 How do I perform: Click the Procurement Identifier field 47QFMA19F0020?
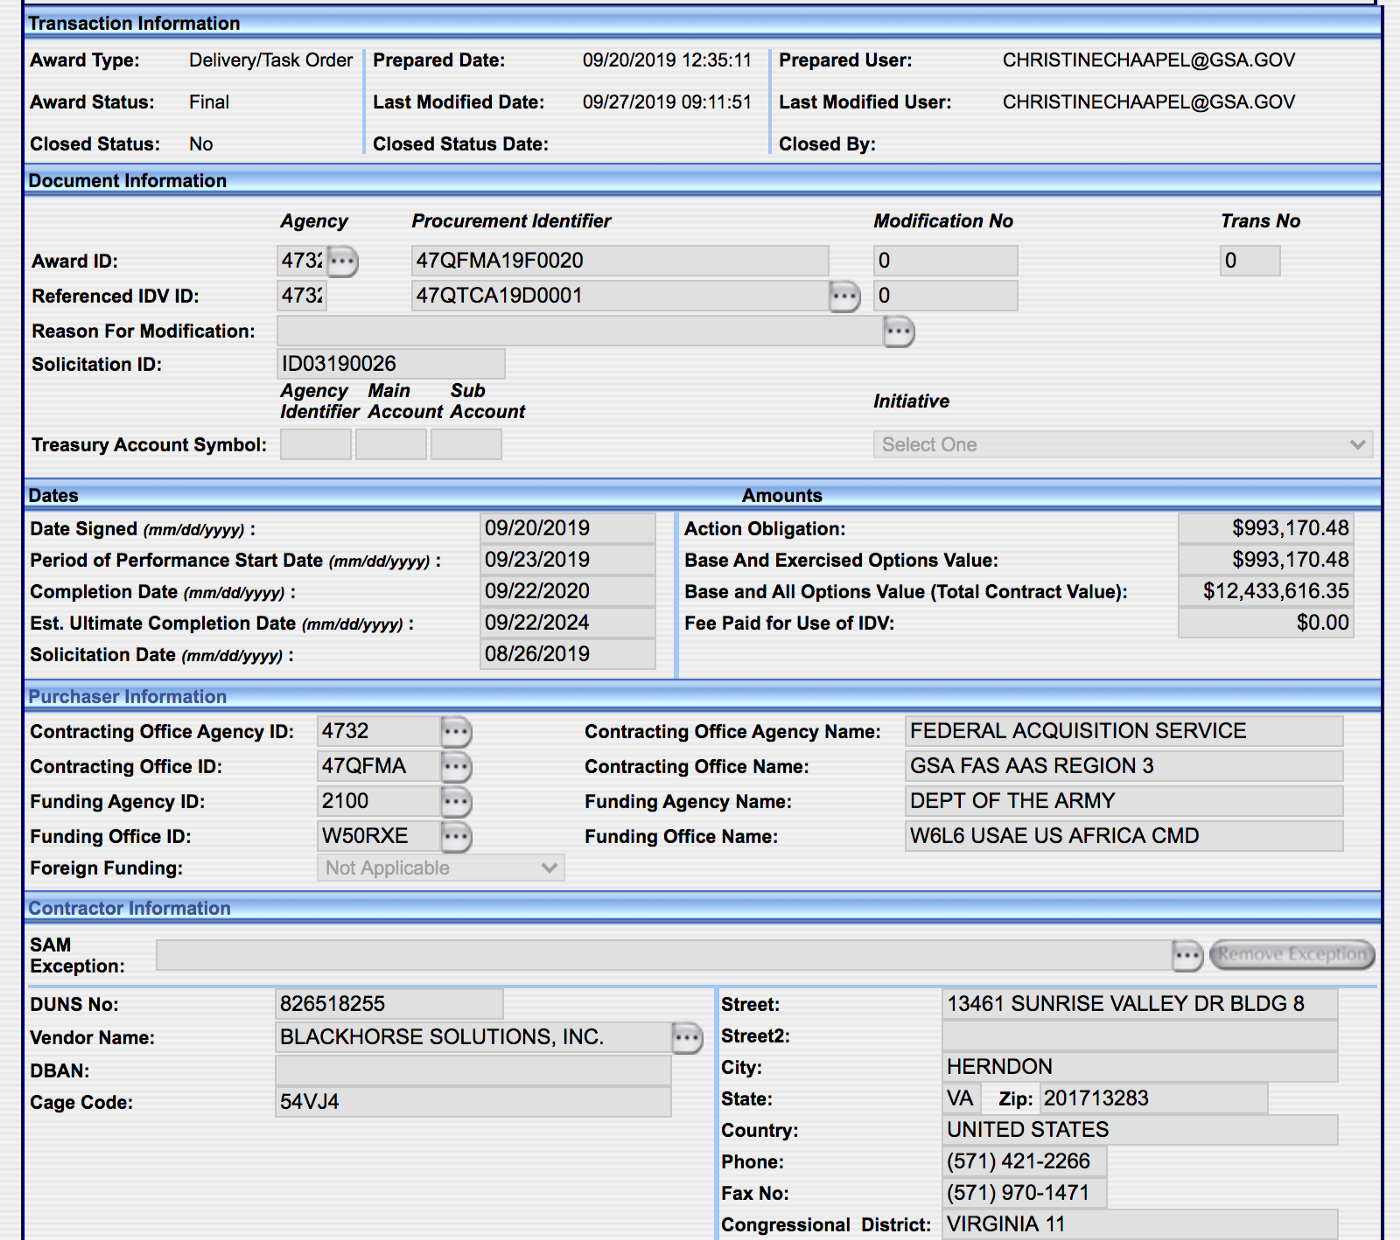point(619,261)
